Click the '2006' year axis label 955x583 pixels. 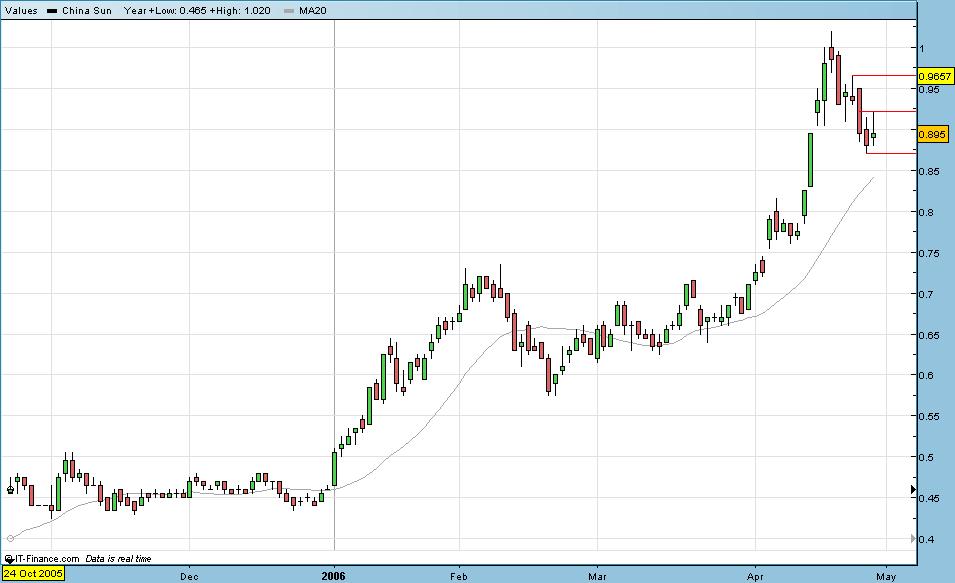tap(333, 576)
